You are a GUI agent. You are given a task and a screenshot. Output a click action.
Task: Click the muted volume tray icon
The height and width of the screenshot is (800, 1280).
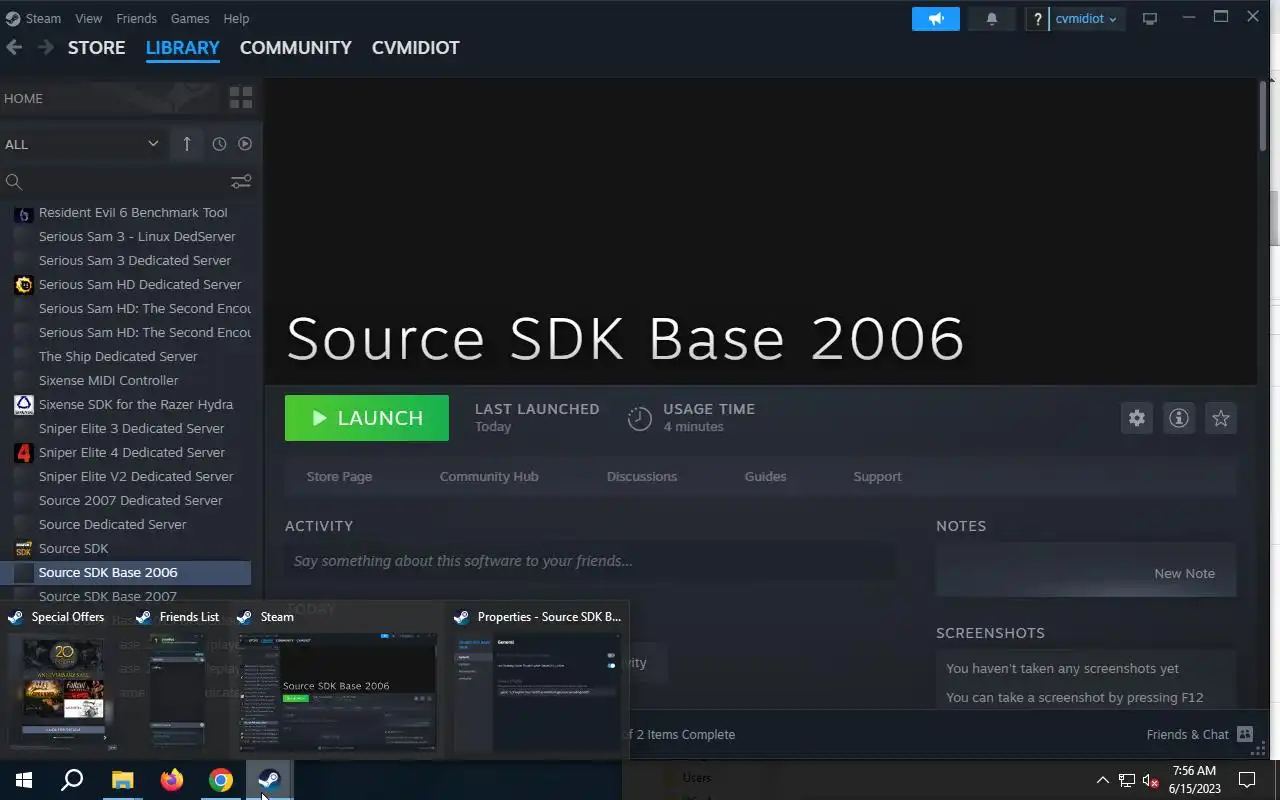tap(1151, 780)
